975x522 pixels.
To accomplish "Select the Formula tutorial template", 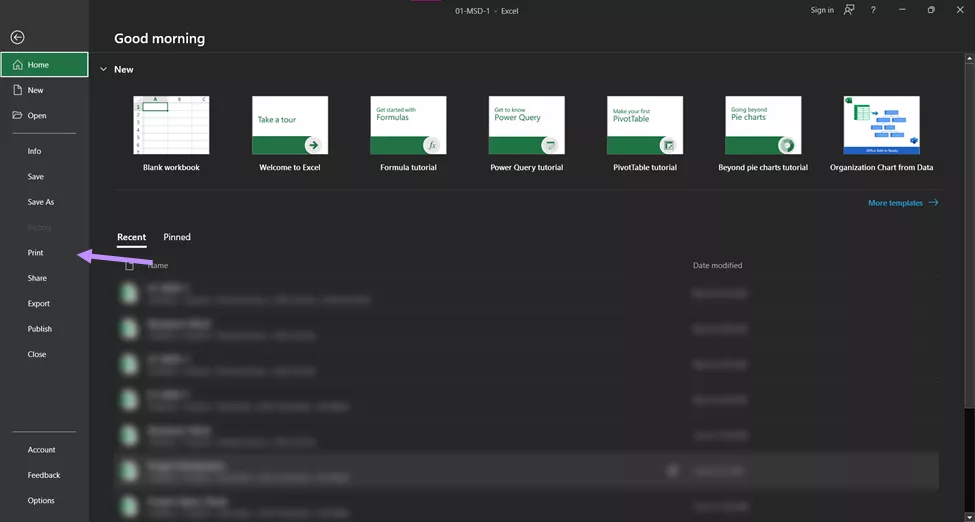I will tap(408, 126).
